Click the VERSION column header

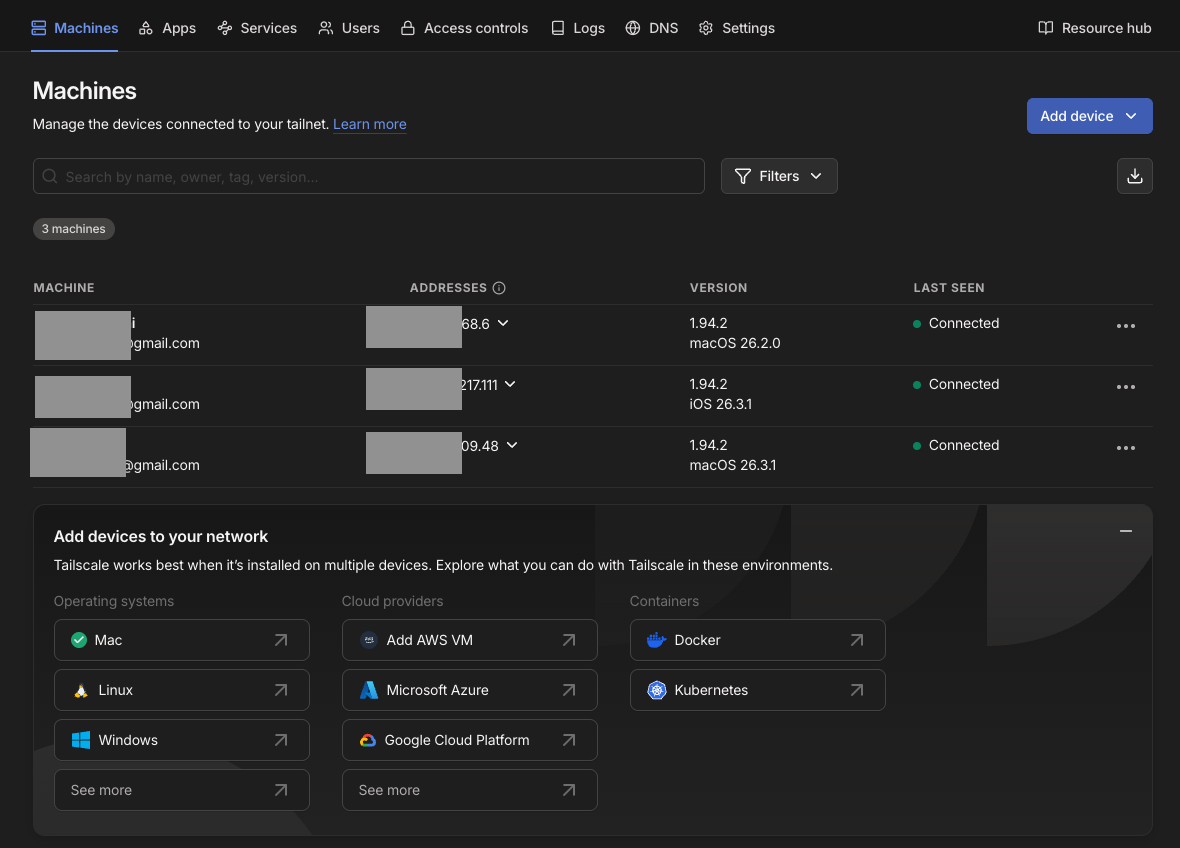[719, 287]
